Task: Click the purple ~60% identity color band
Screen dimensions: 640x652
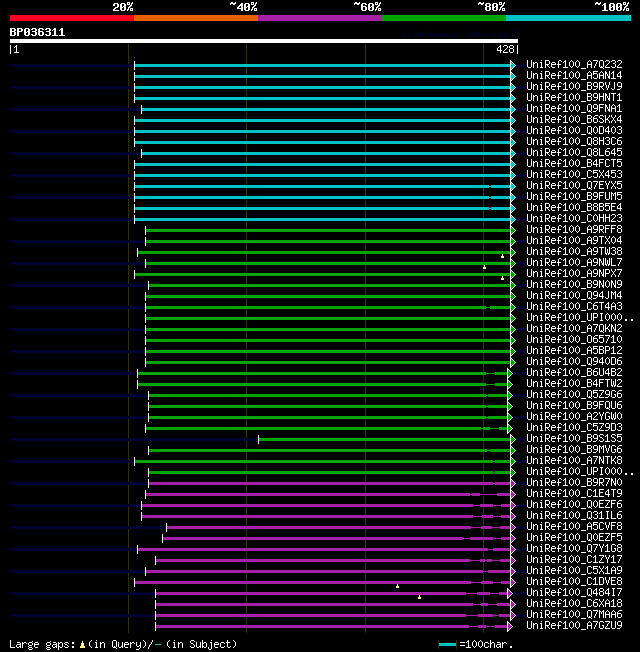Action: point(320,18)
